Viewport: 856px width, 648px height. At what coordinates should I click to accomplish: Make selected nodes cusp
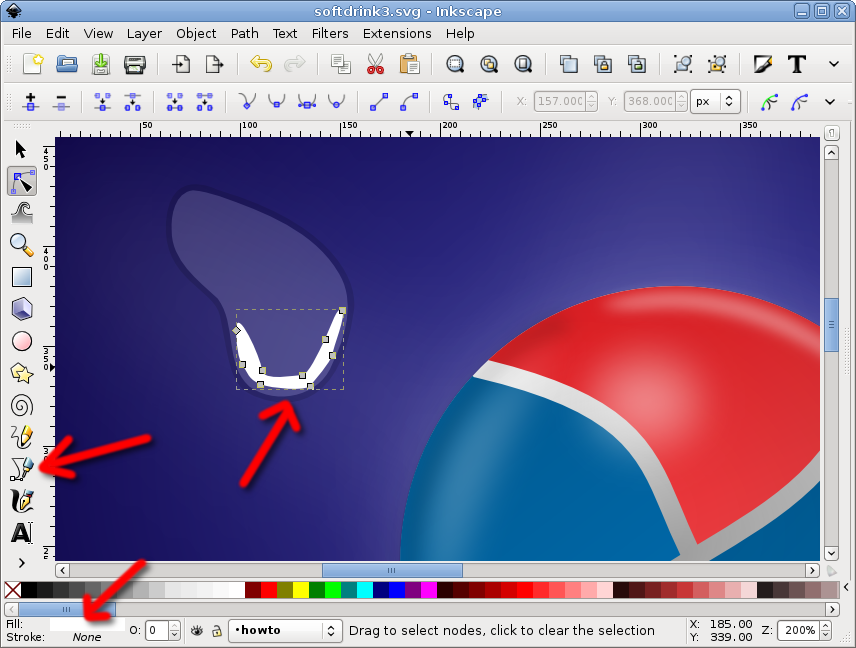pos(247,102)
